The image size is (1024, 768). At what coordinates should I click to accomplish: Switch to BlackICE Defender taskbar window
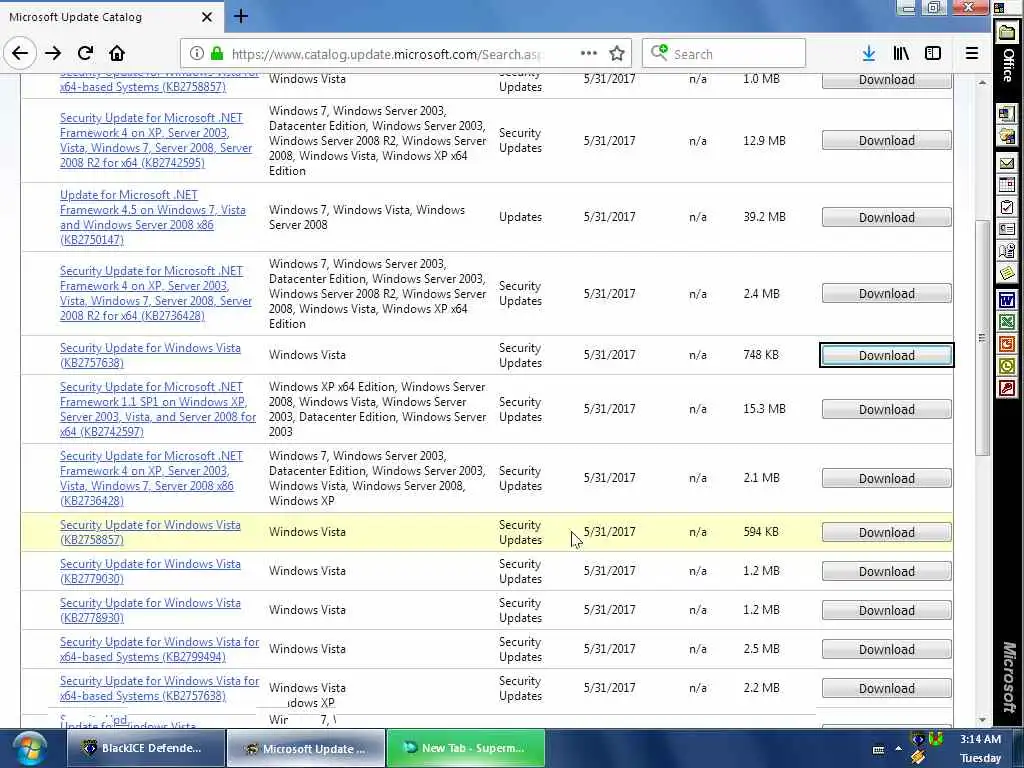(145, 748)
